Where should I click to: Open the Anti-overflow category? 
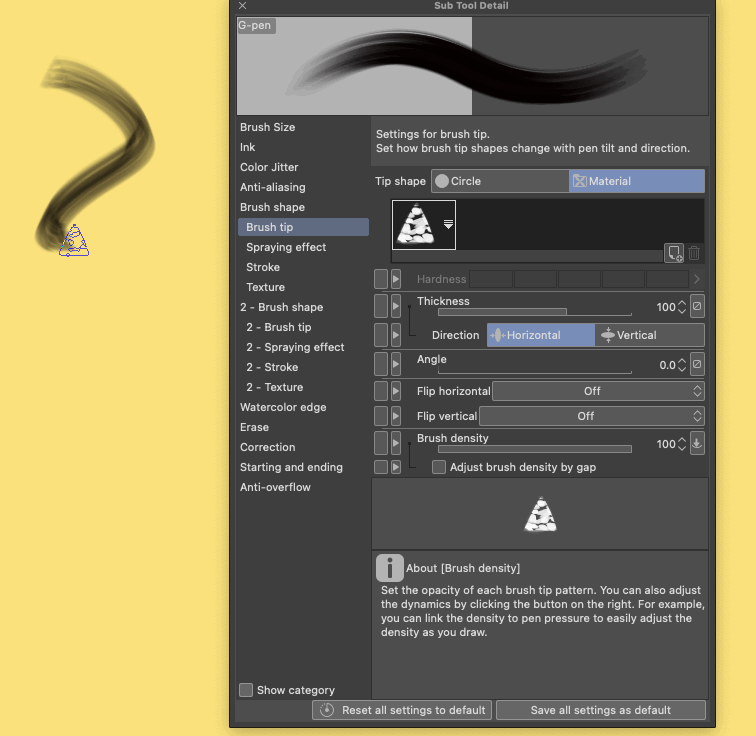[275, 487]
